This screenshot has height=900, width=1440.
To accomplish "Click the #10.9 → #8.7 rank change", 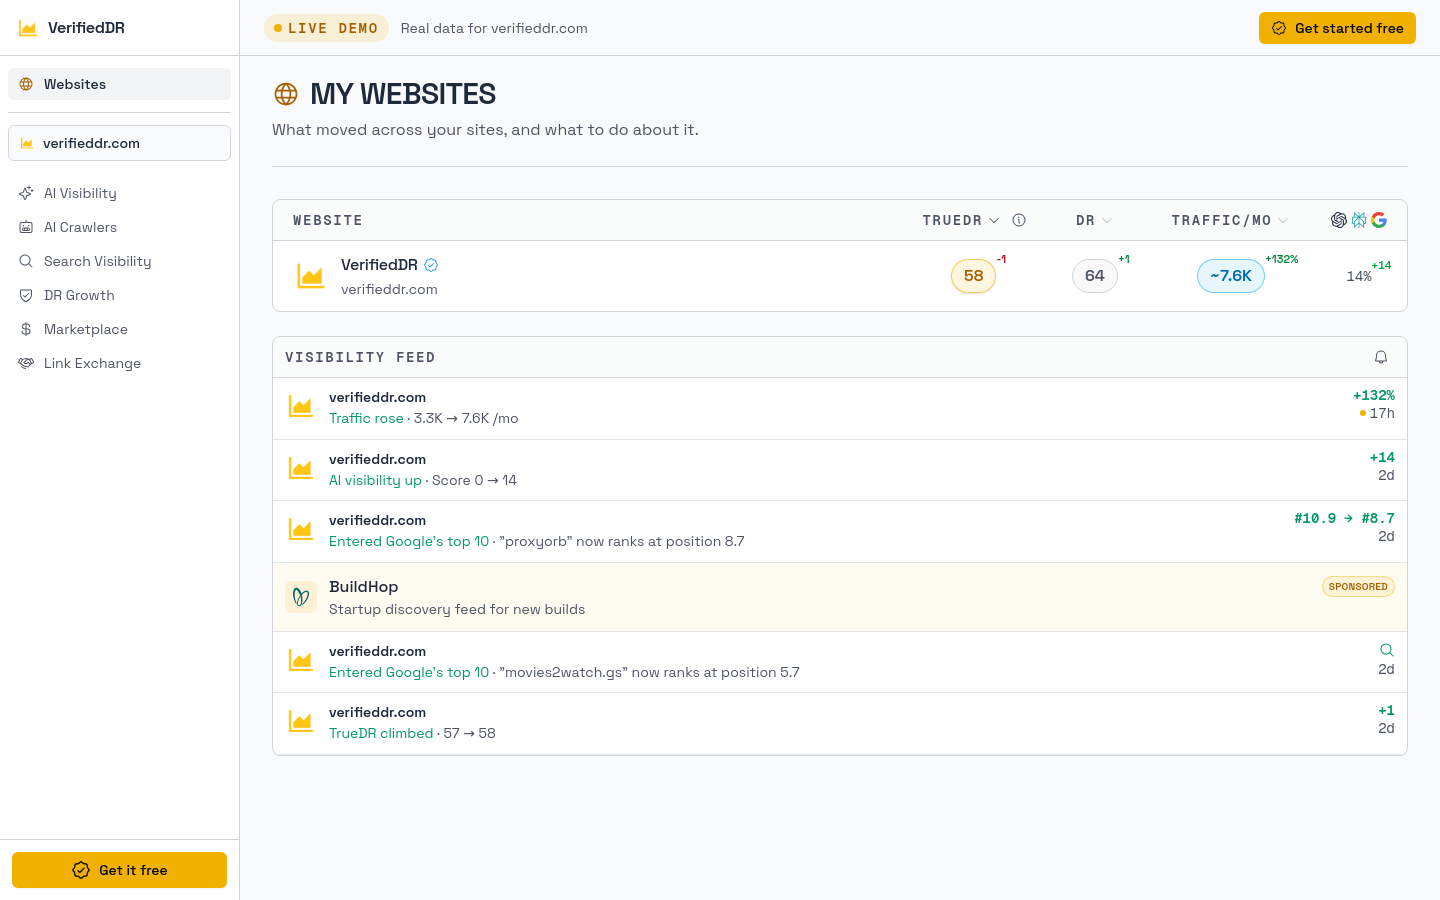I will point(1344,518).
